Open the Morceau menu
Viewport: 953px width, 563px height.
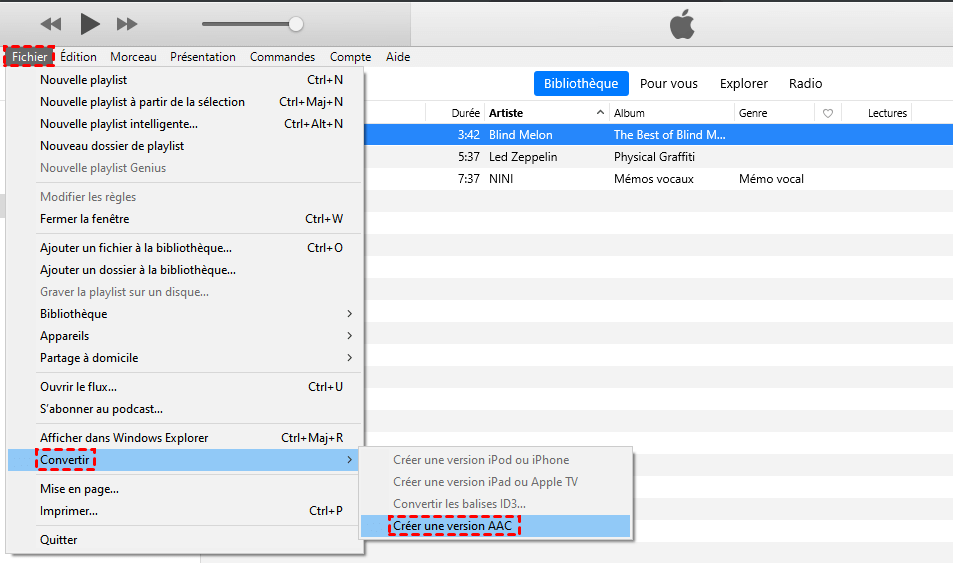click(x=133, y=57)
